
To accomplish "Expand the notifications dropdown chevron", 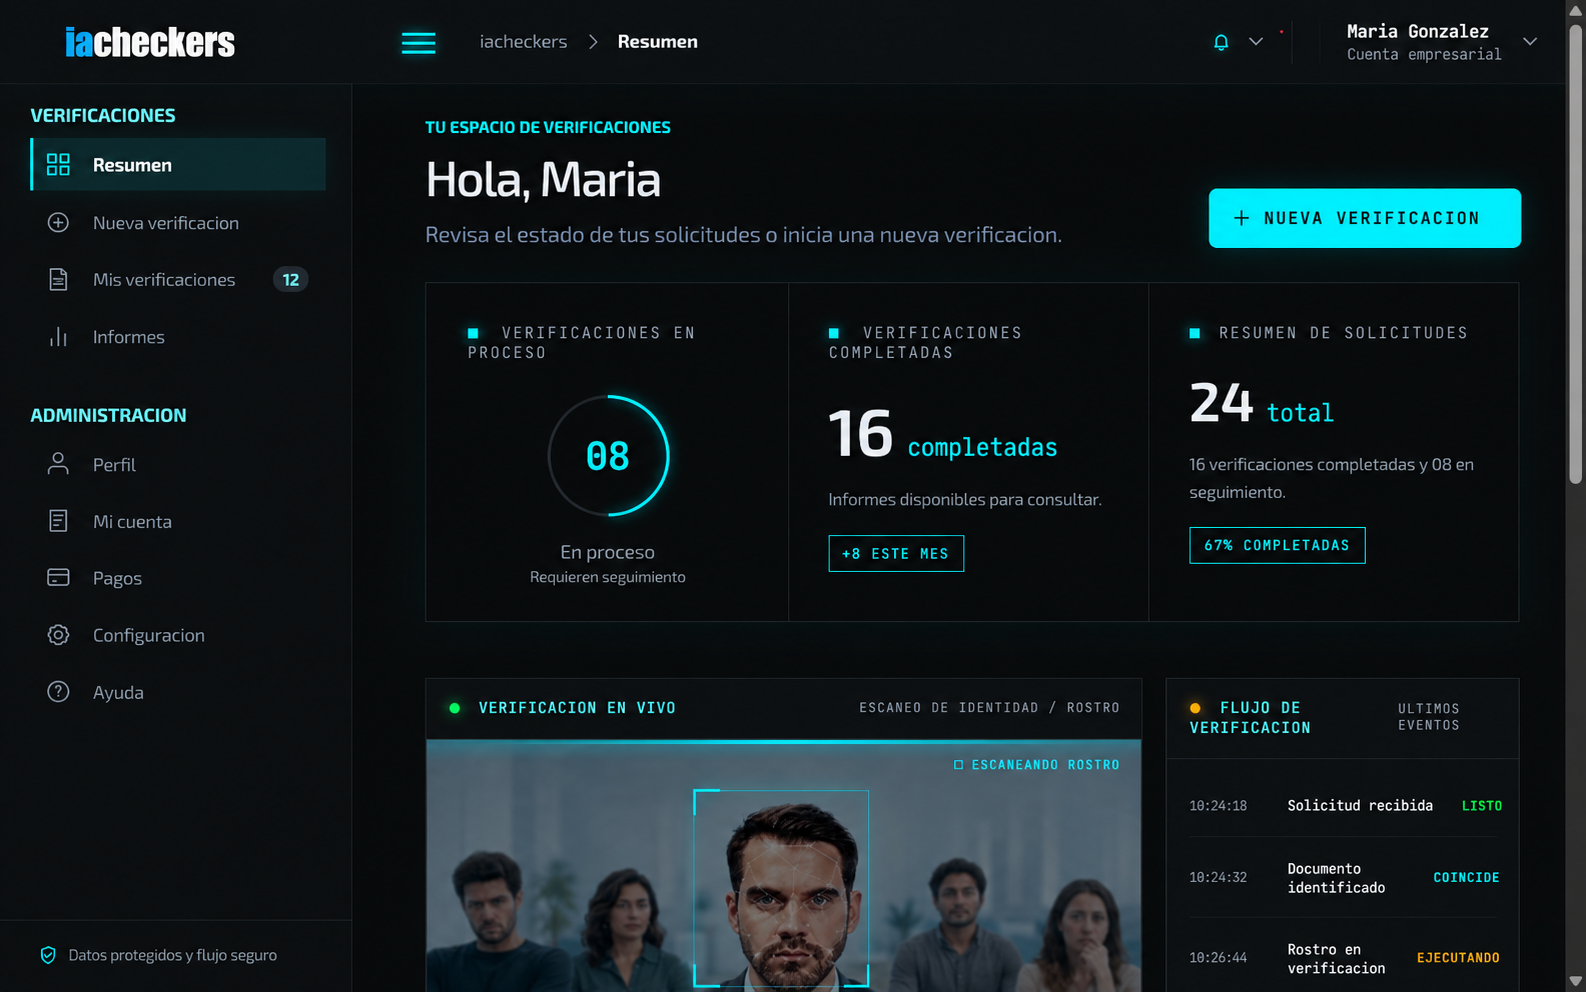I will pos(1256,42).
